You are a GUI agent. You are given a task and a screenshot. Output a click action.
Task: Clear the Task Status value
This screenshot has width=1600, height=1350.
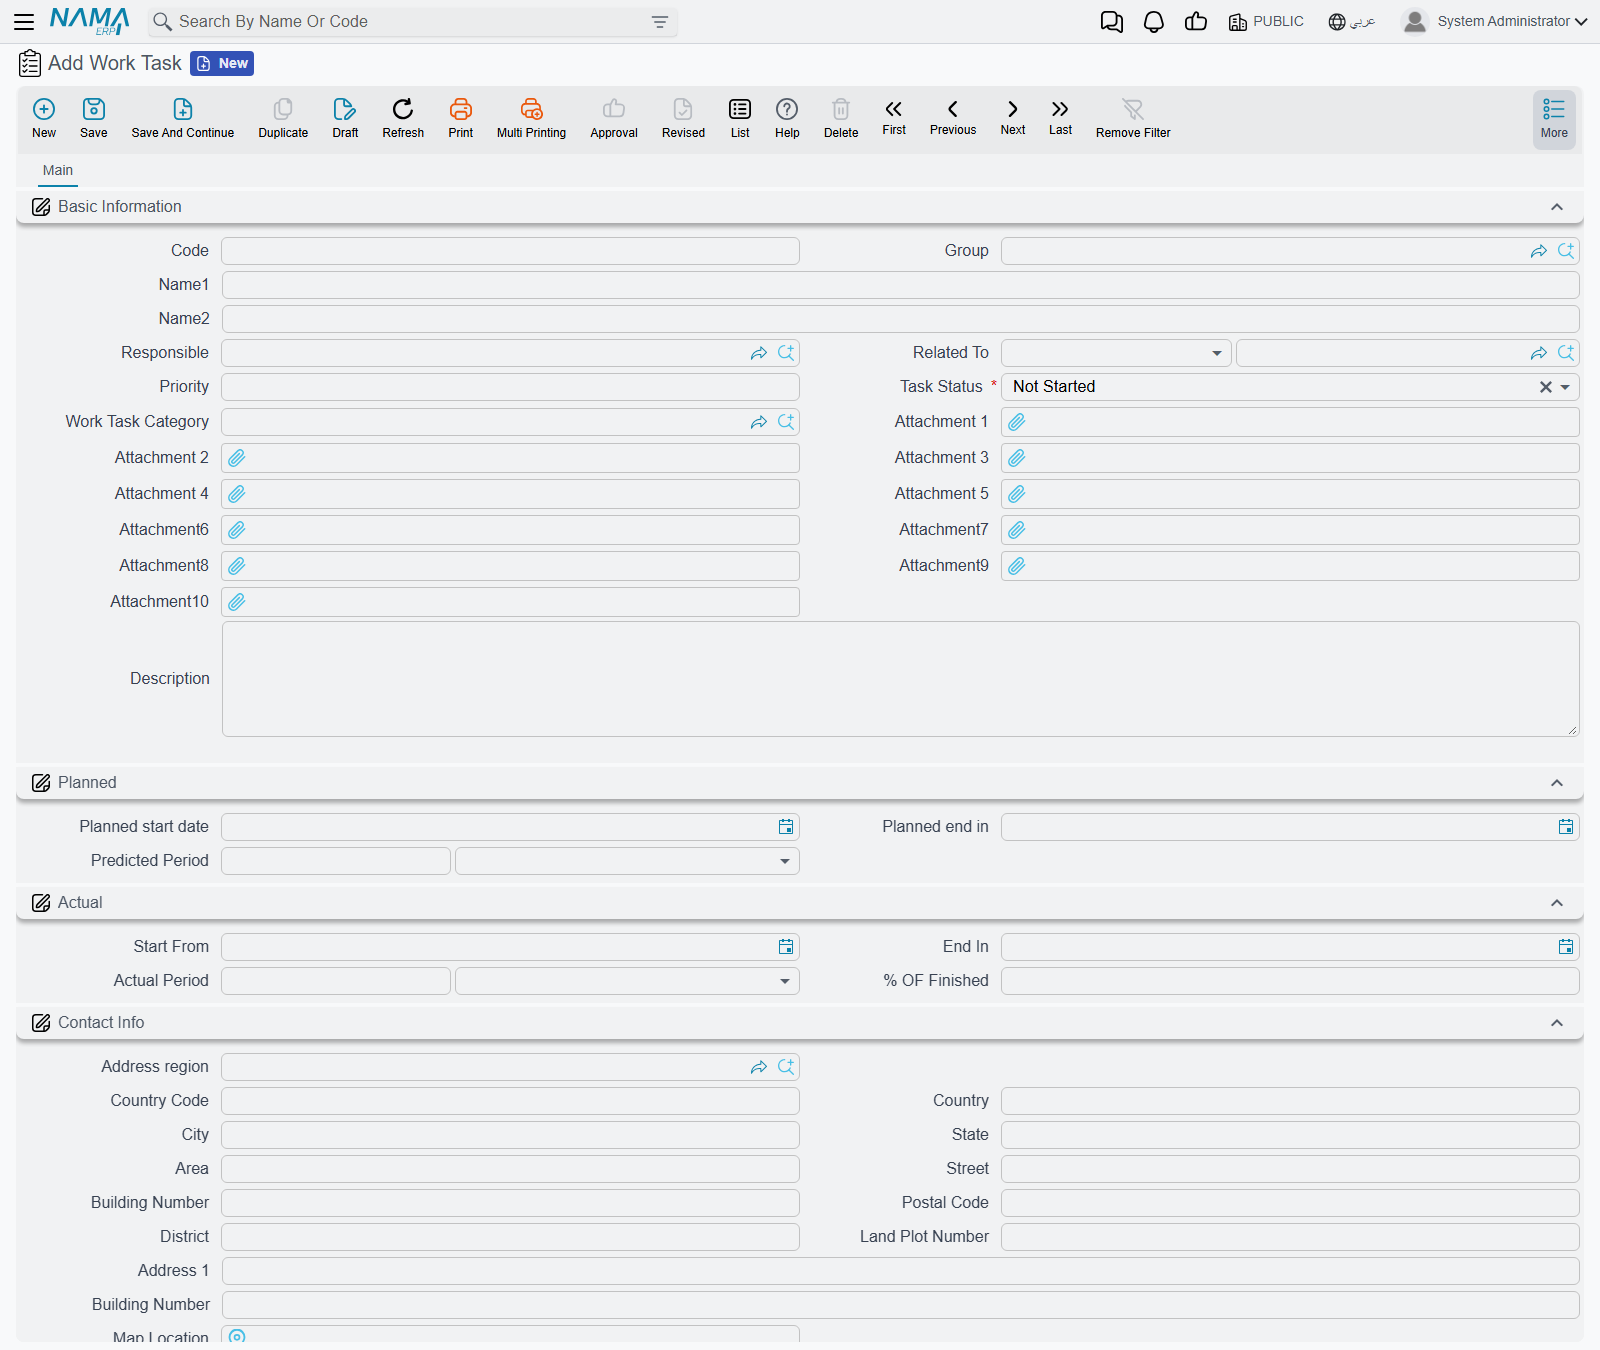point(1546,387)
